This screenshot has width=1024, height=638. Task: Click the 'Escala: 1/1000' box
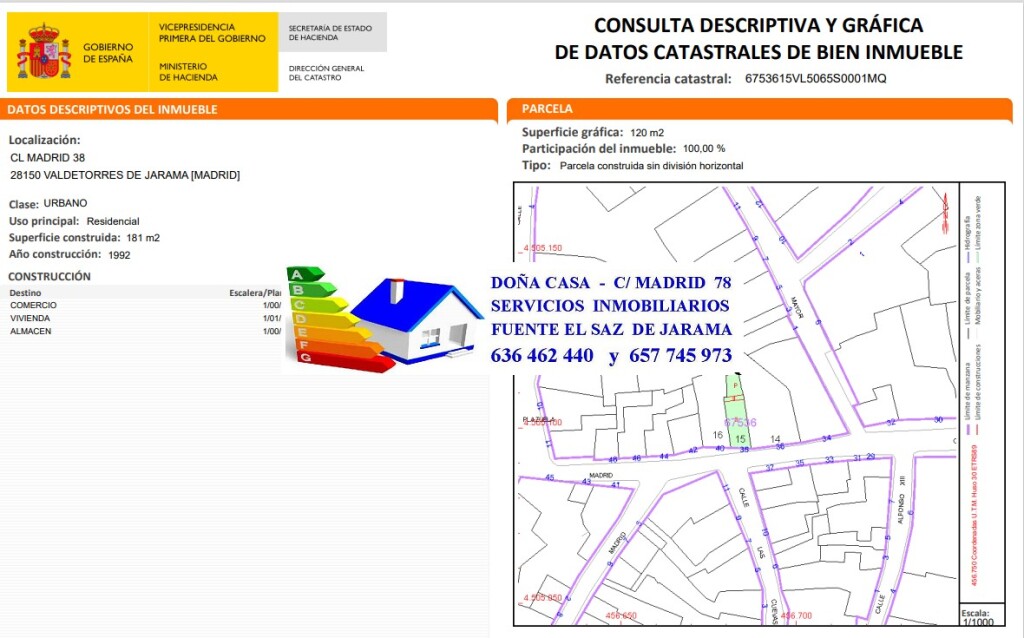coord(980,616)
